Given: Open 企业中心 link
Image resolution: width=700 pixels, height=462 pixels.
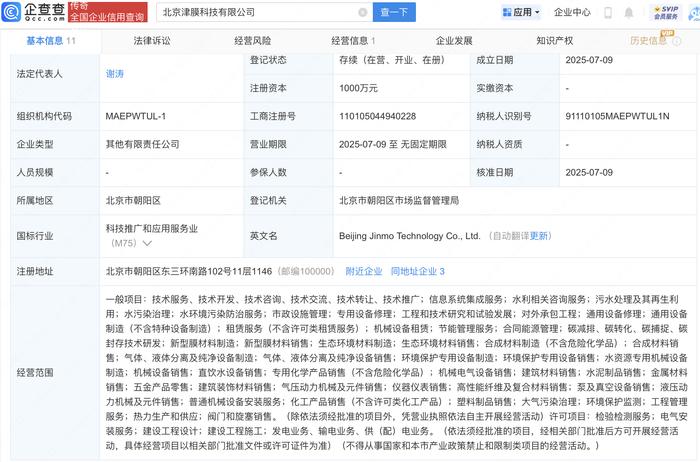Looking at the screenshot, I should click(572, 12).
